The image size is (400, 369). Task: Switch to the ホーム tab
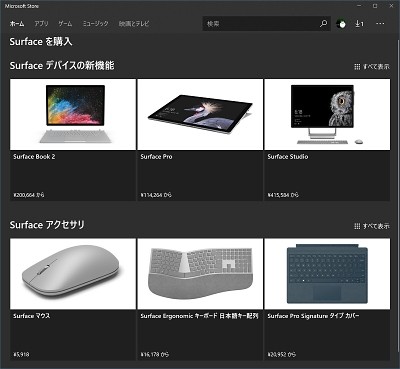pos(17,24)
